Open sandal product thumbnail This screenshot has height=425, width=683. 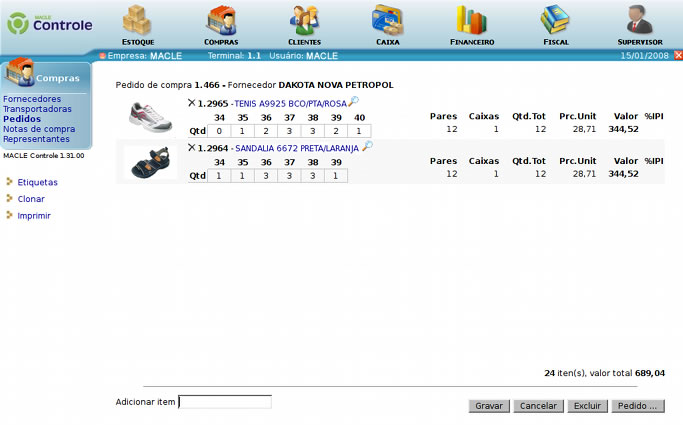pos(150,162)
